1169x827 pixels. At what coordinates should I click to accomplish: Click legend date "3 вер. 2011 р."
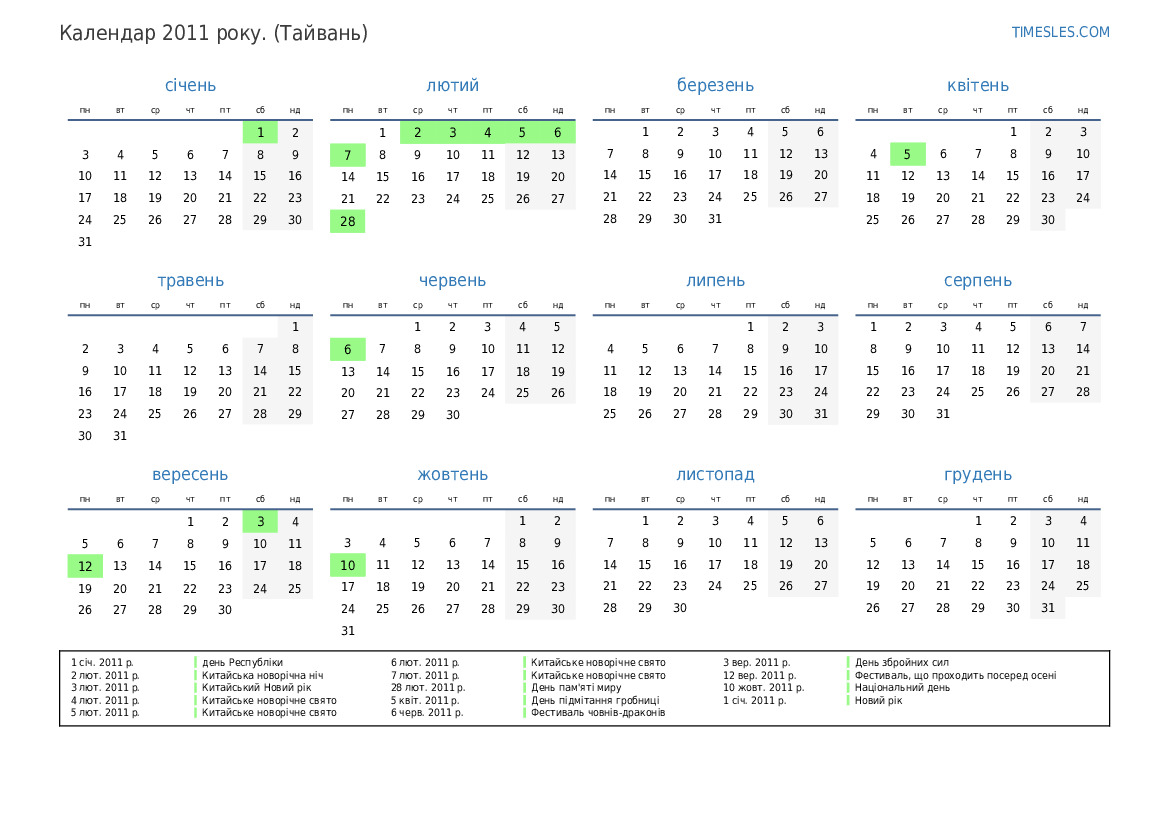point(757,662)
